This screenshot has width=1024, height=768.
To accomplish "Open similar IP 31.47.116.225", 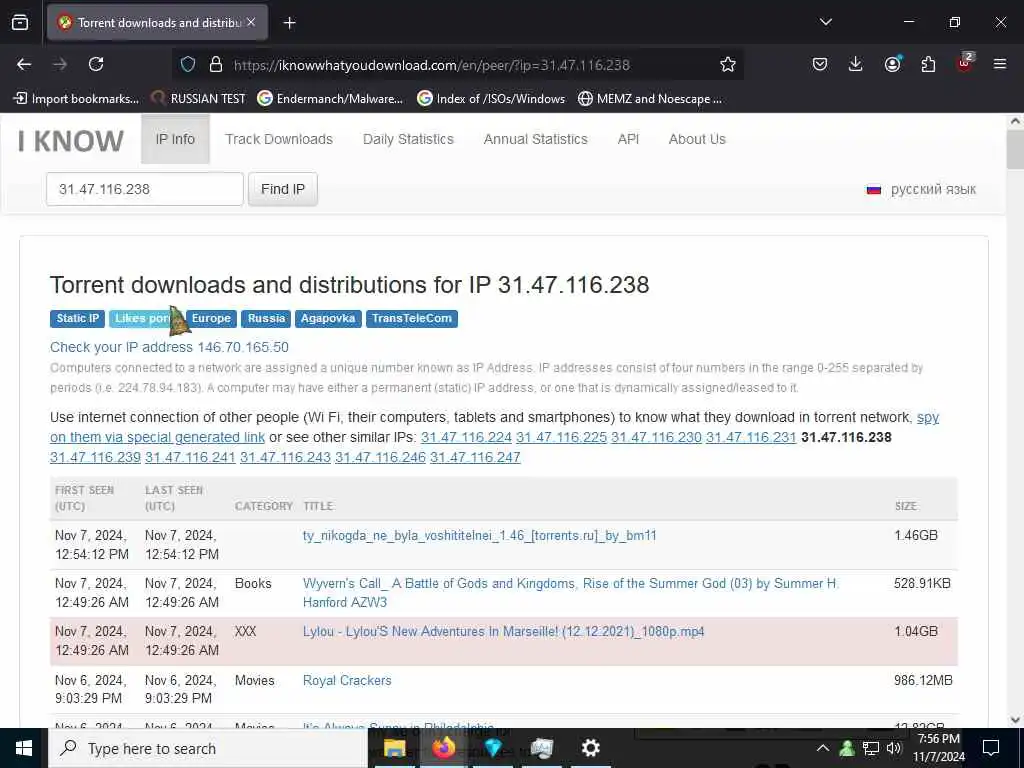I will pyautogui.click(x=562, y=437).
